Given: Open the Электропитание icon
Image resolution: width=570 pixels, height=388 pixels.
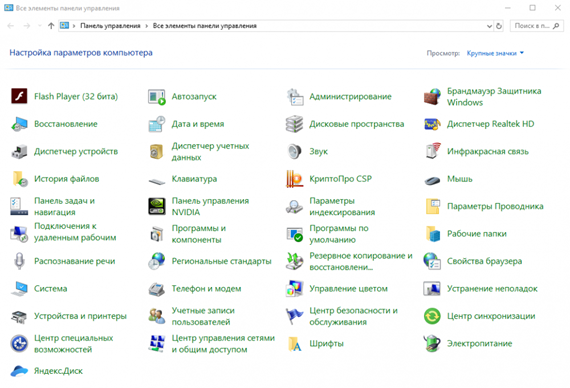Looking at the screenshot, I should (432, 343).
